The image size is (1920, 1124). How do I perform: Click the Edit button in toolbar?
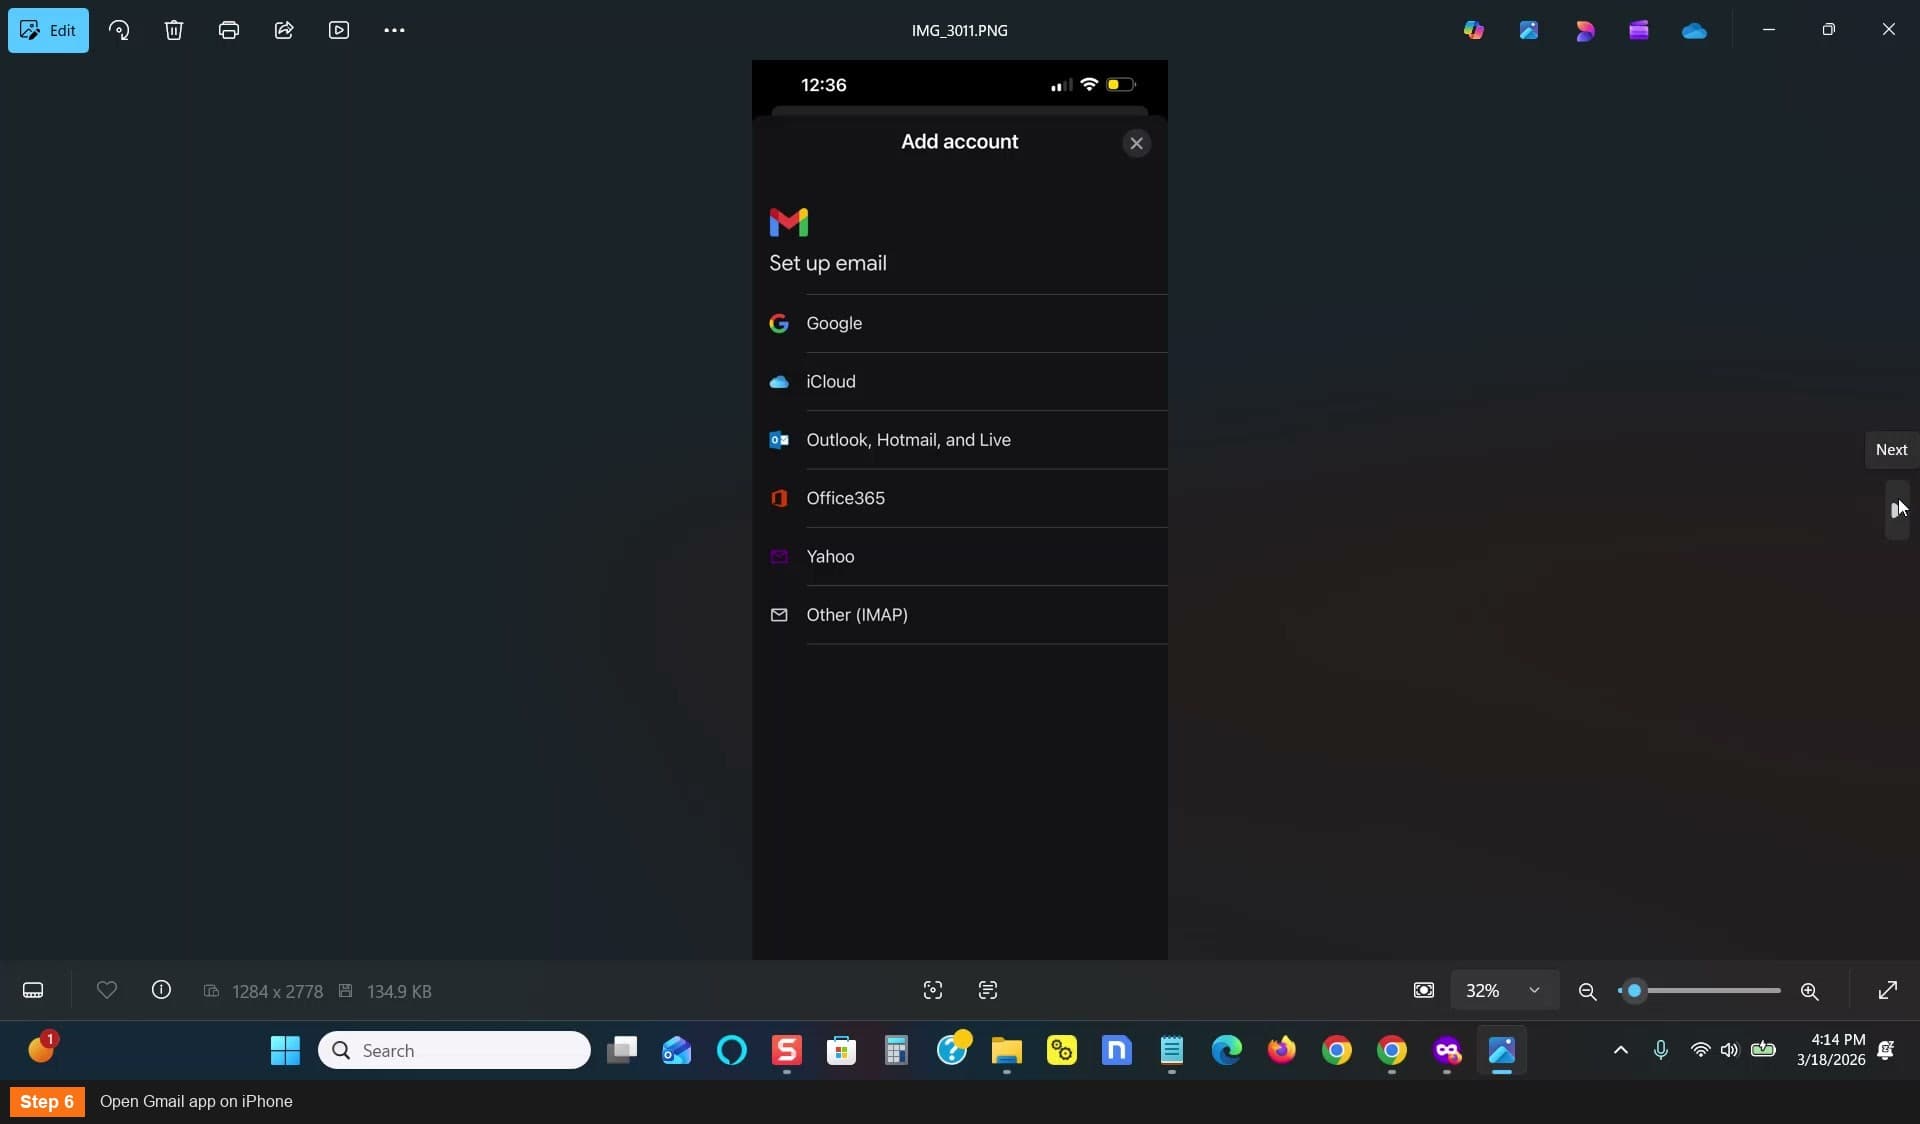(x=48, y=30)
